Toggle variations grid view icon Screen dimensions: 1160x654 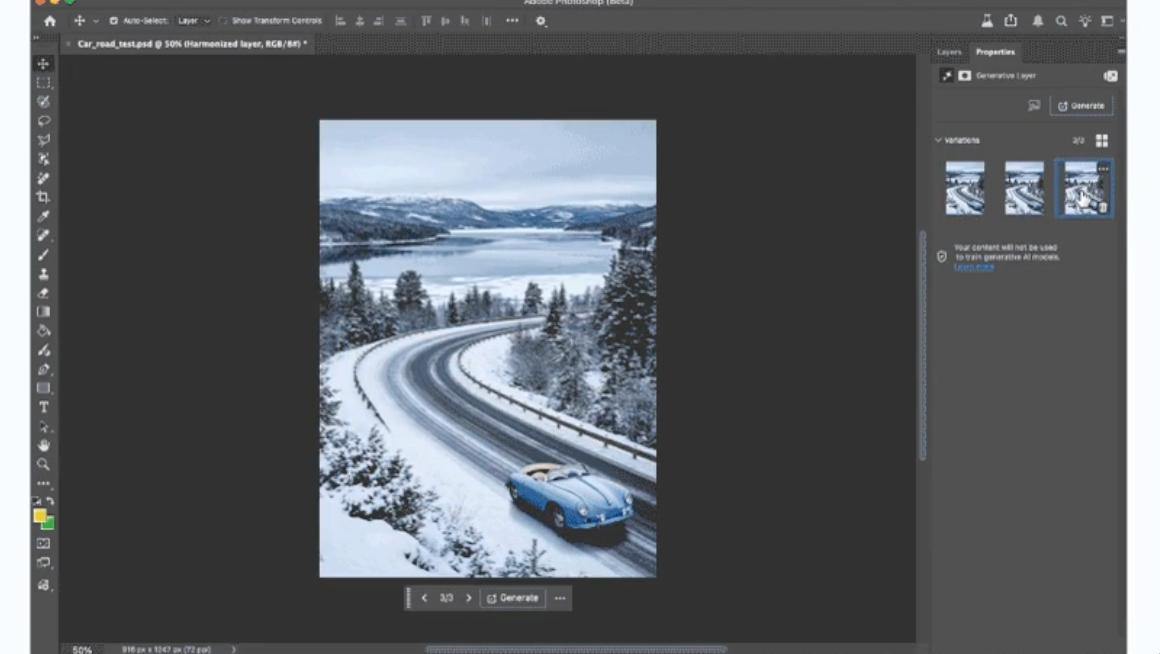click(x=1102, y=141)
